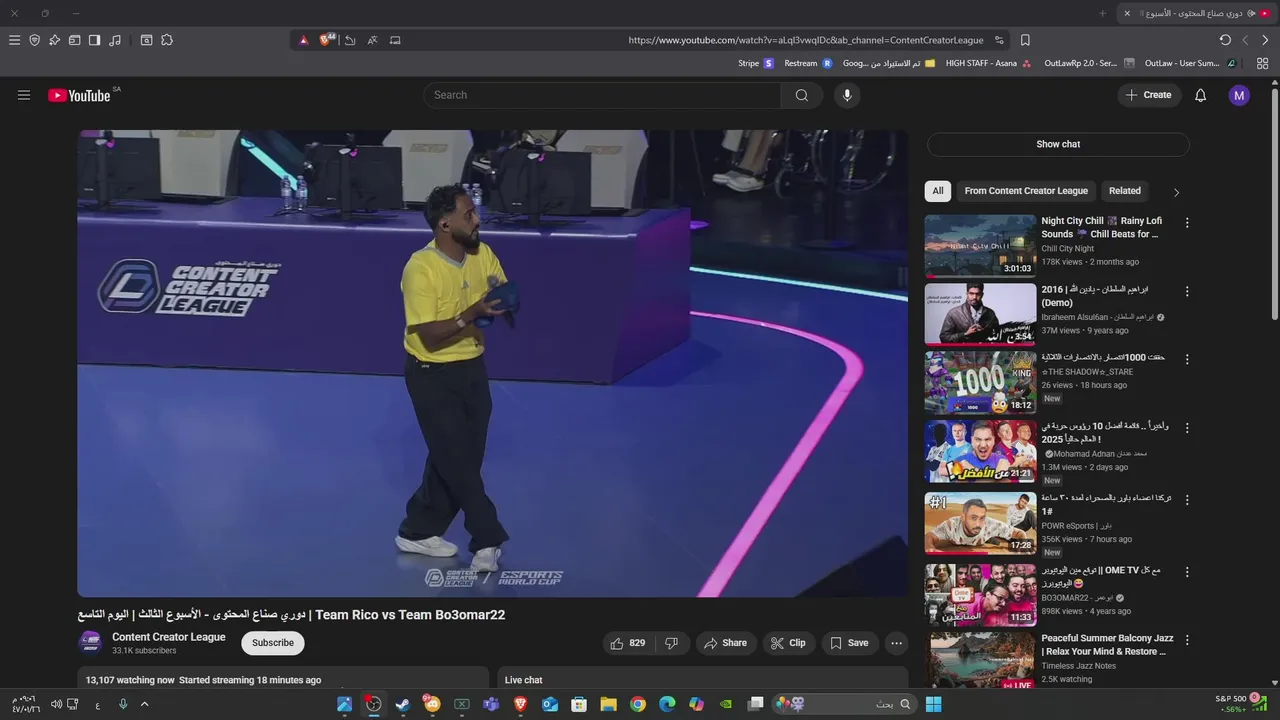Open options for THE SHADOW_STARE video
The width and height of the screenshot is (1280, 720).
[1187, 359]
